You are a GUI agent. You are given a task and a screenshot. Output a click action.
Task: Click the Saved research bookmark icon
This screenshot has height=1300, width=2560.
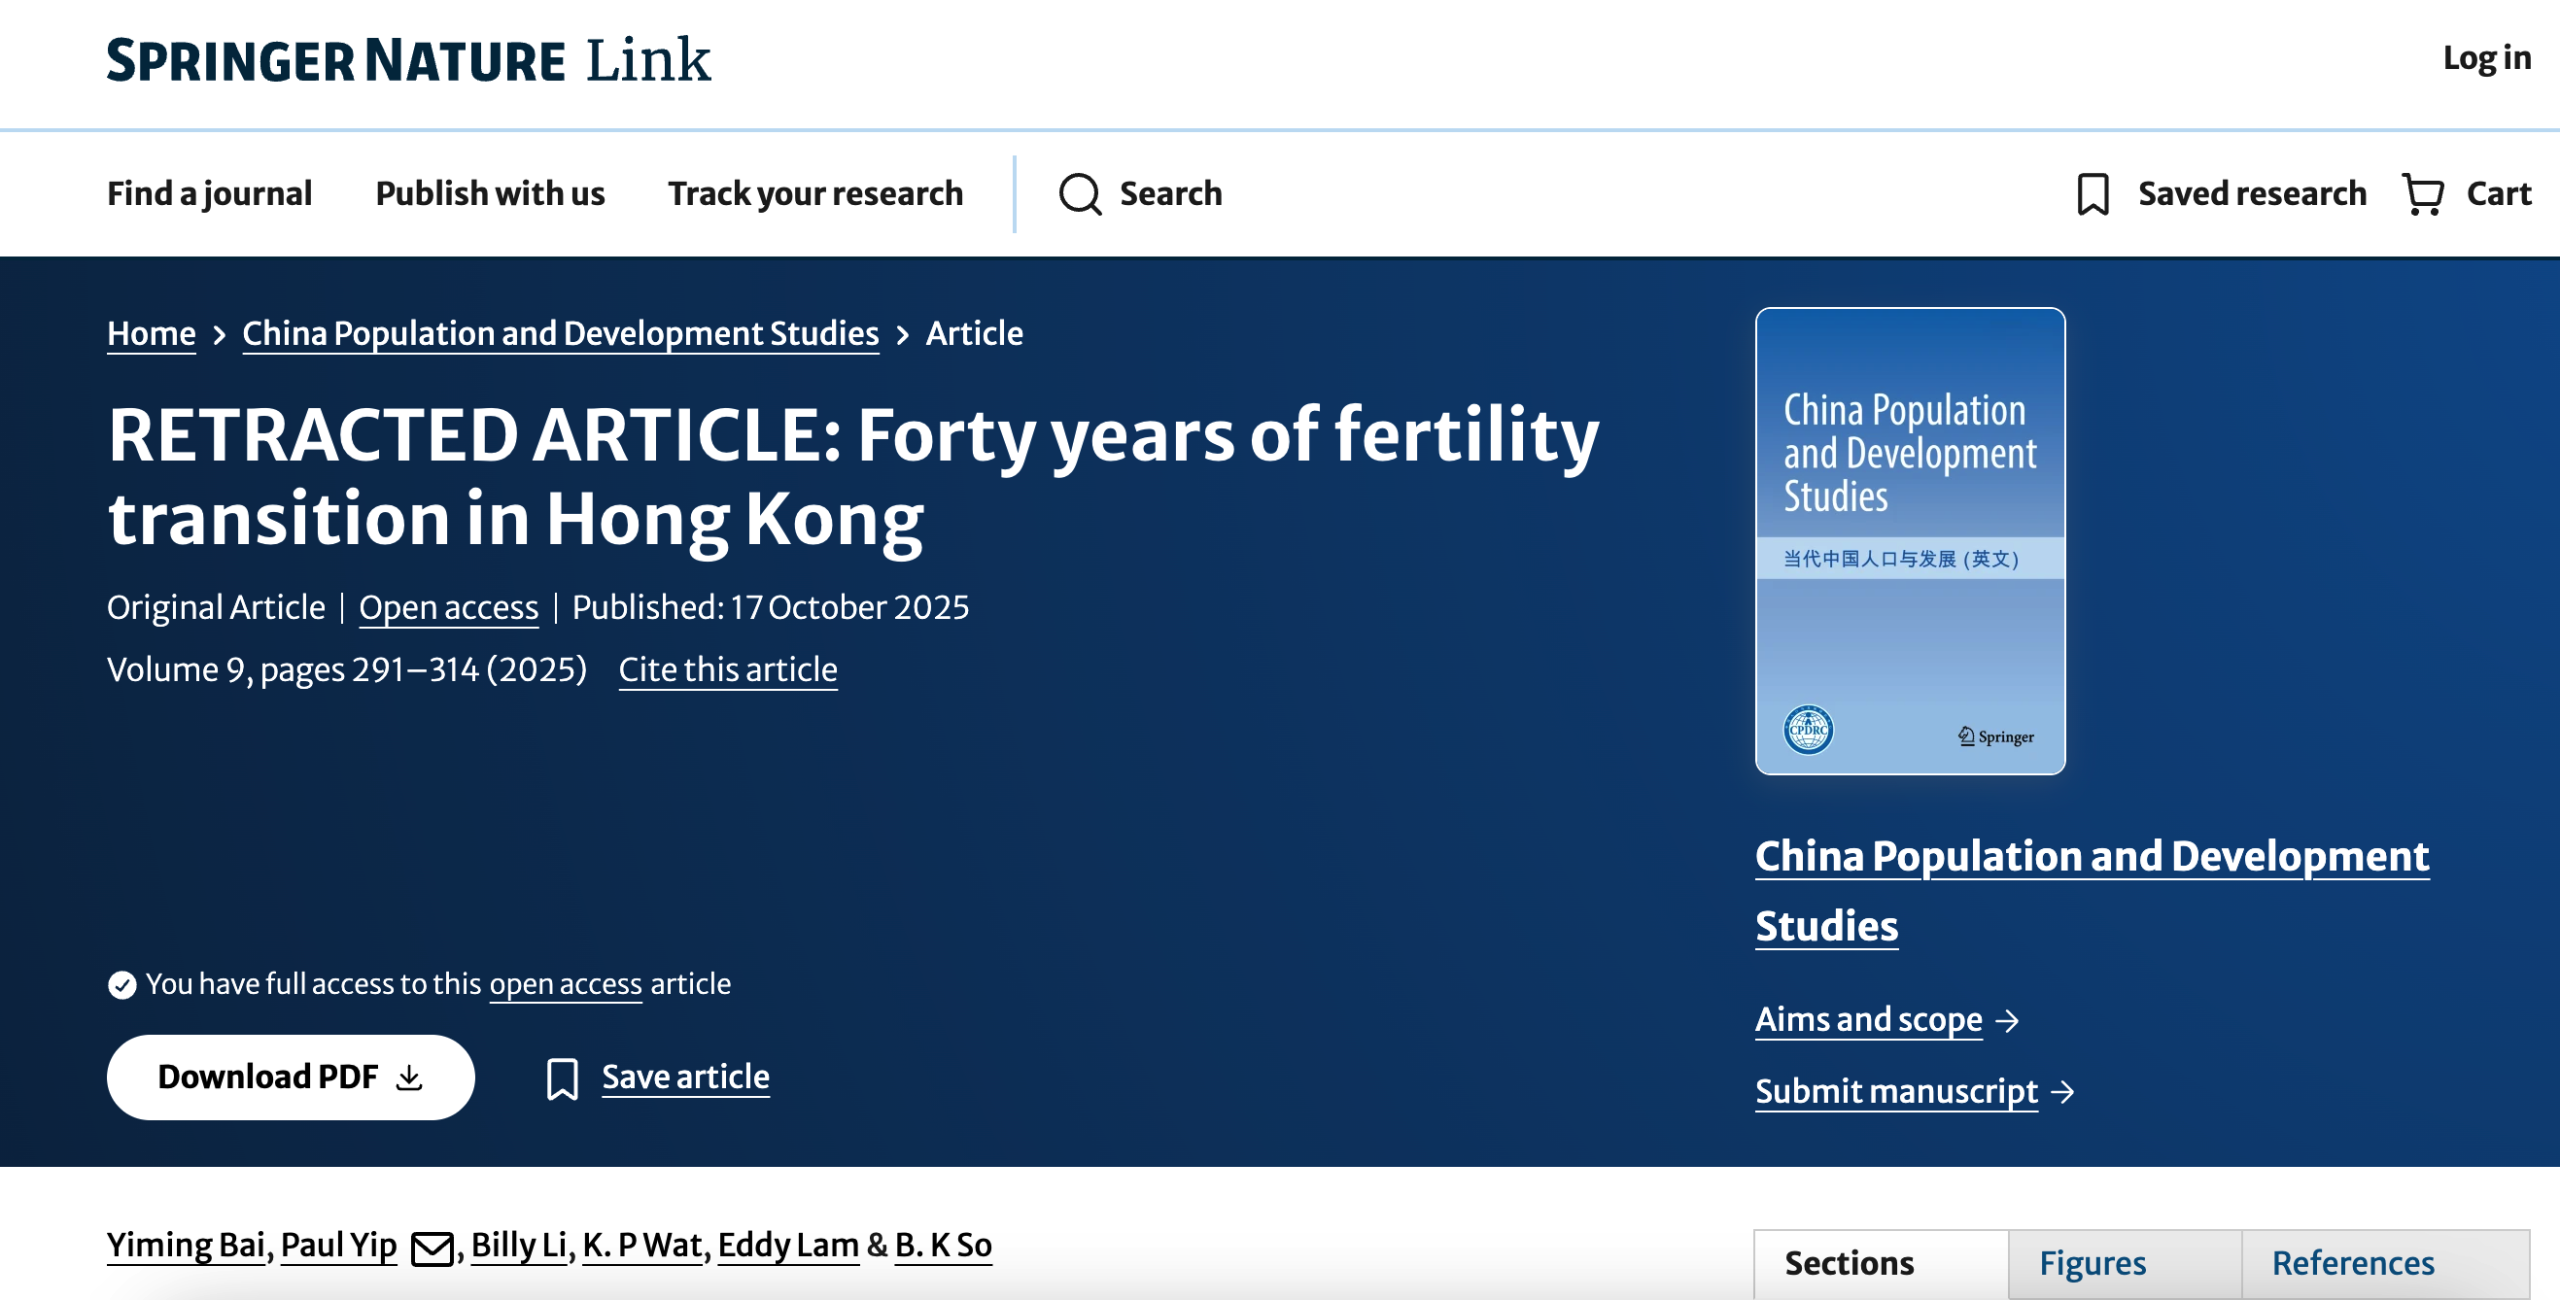click(x=2093, y=194)
